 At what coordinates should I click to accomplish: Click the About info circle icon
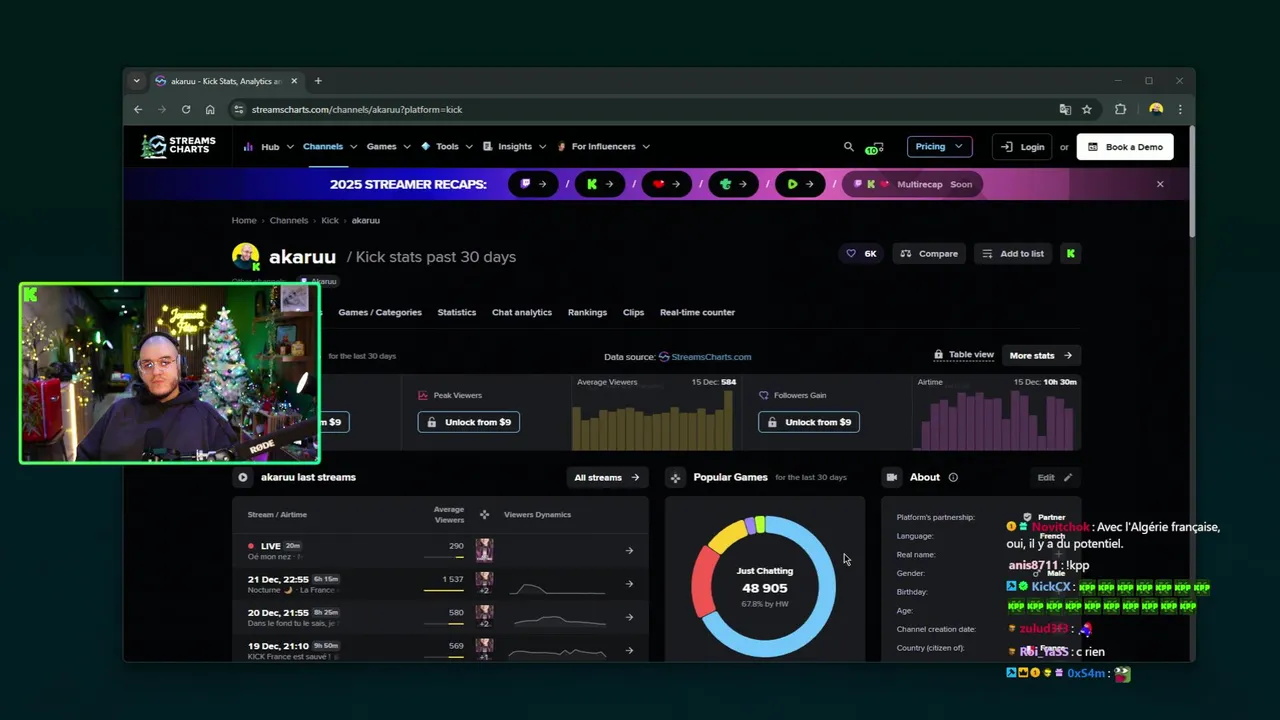[953, 478]
